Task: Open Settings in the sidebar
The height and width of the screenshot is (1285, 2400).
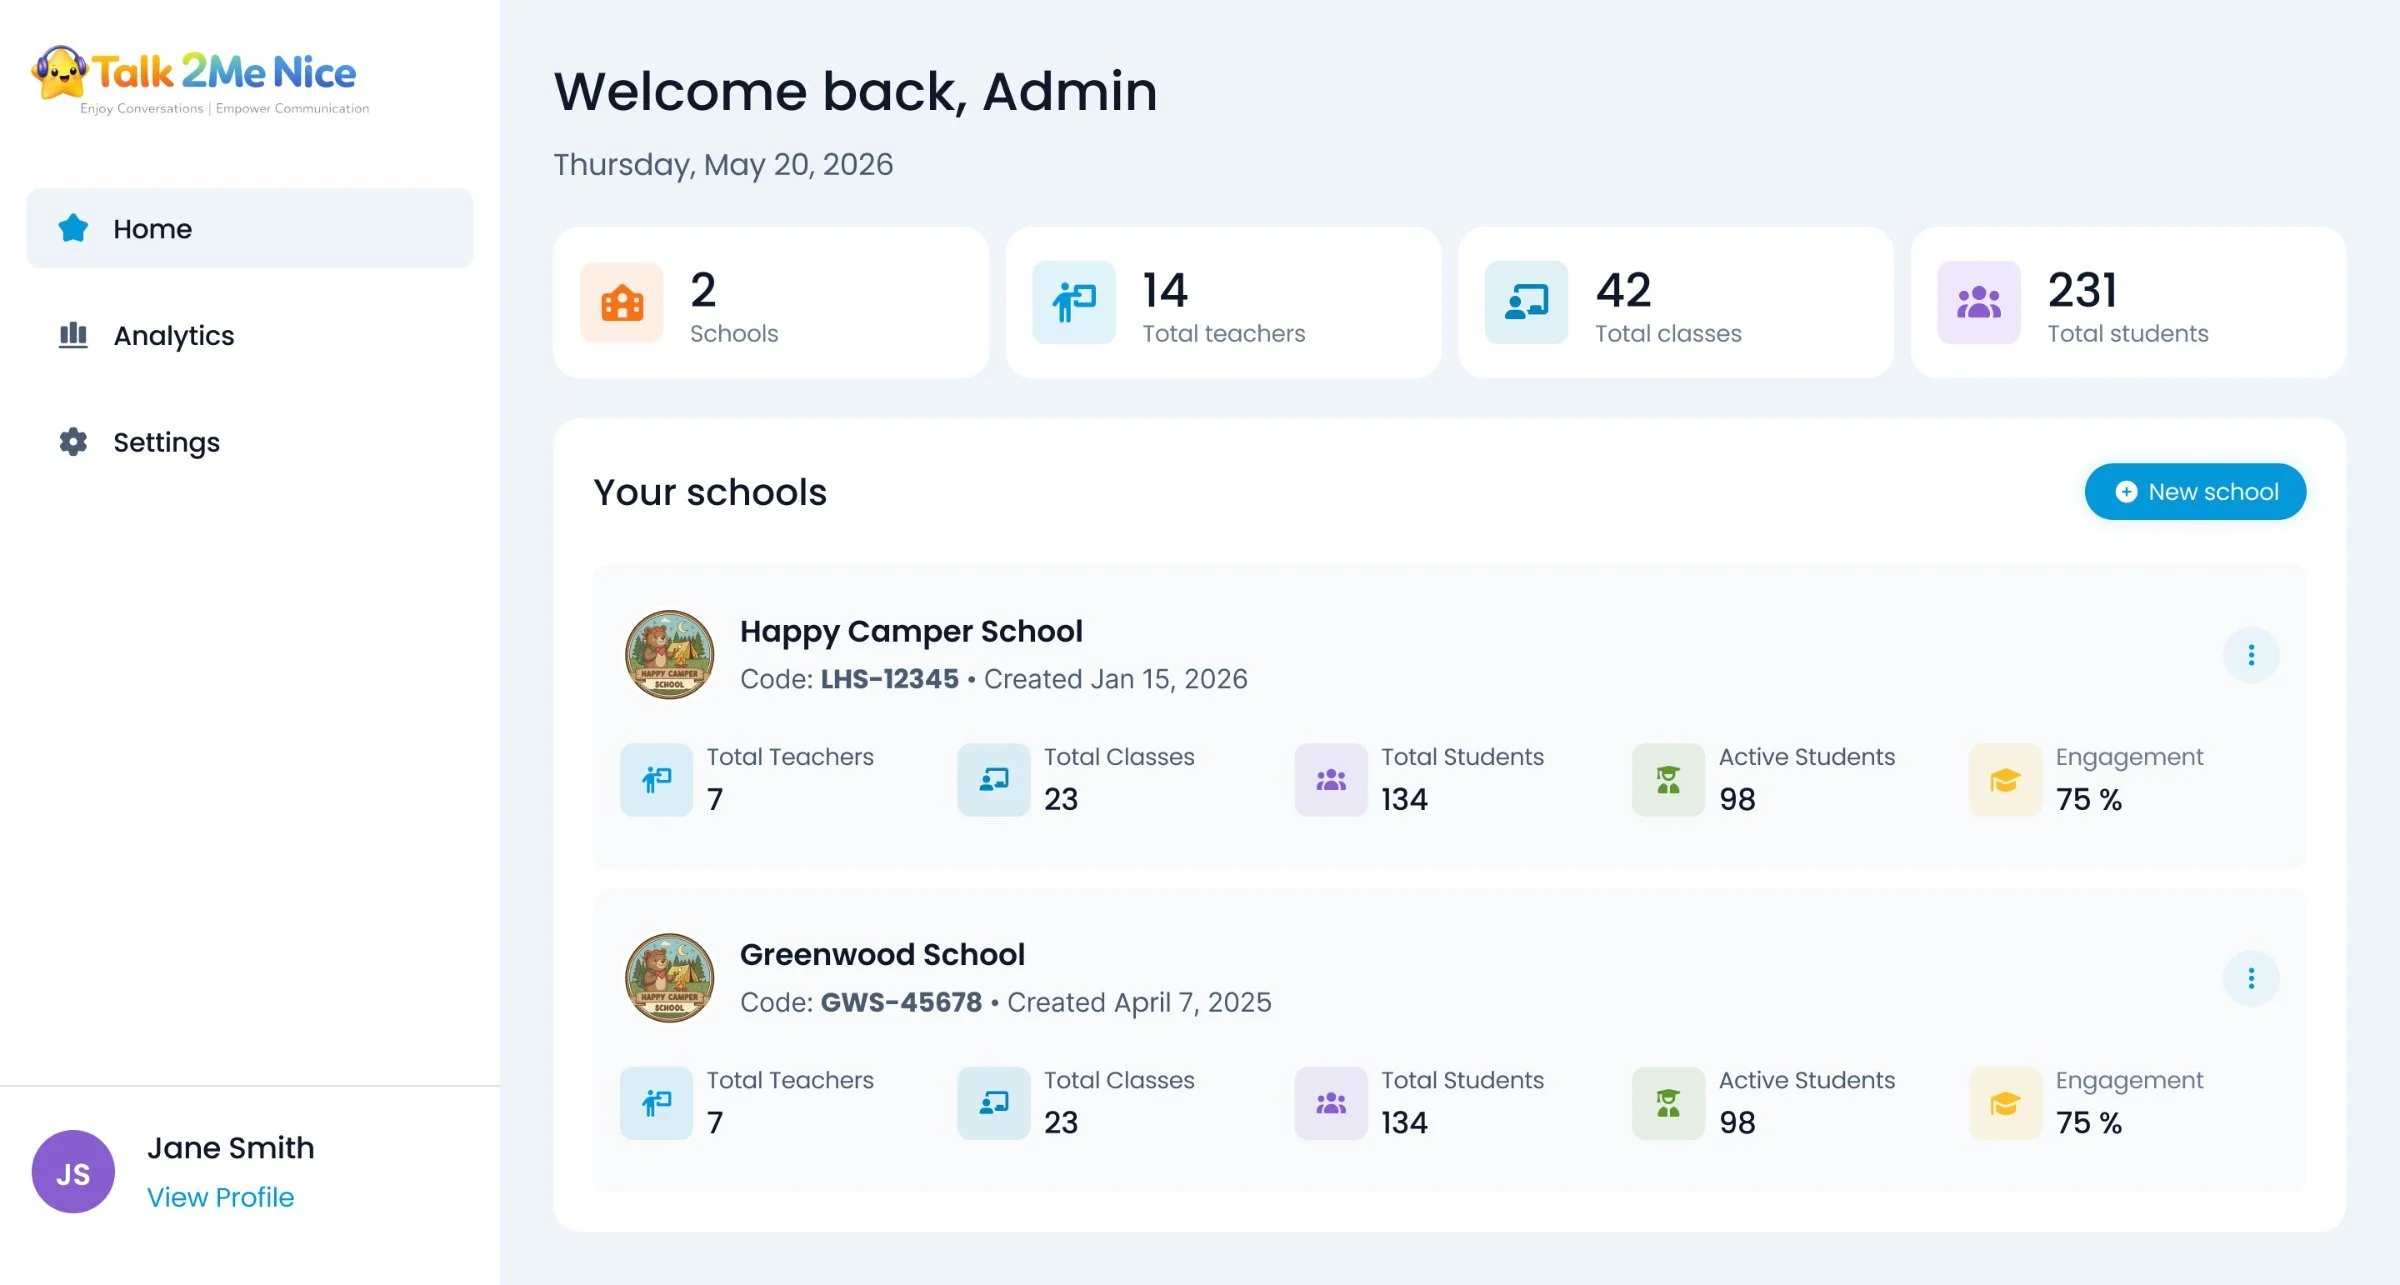Action: tap(249, 442)
